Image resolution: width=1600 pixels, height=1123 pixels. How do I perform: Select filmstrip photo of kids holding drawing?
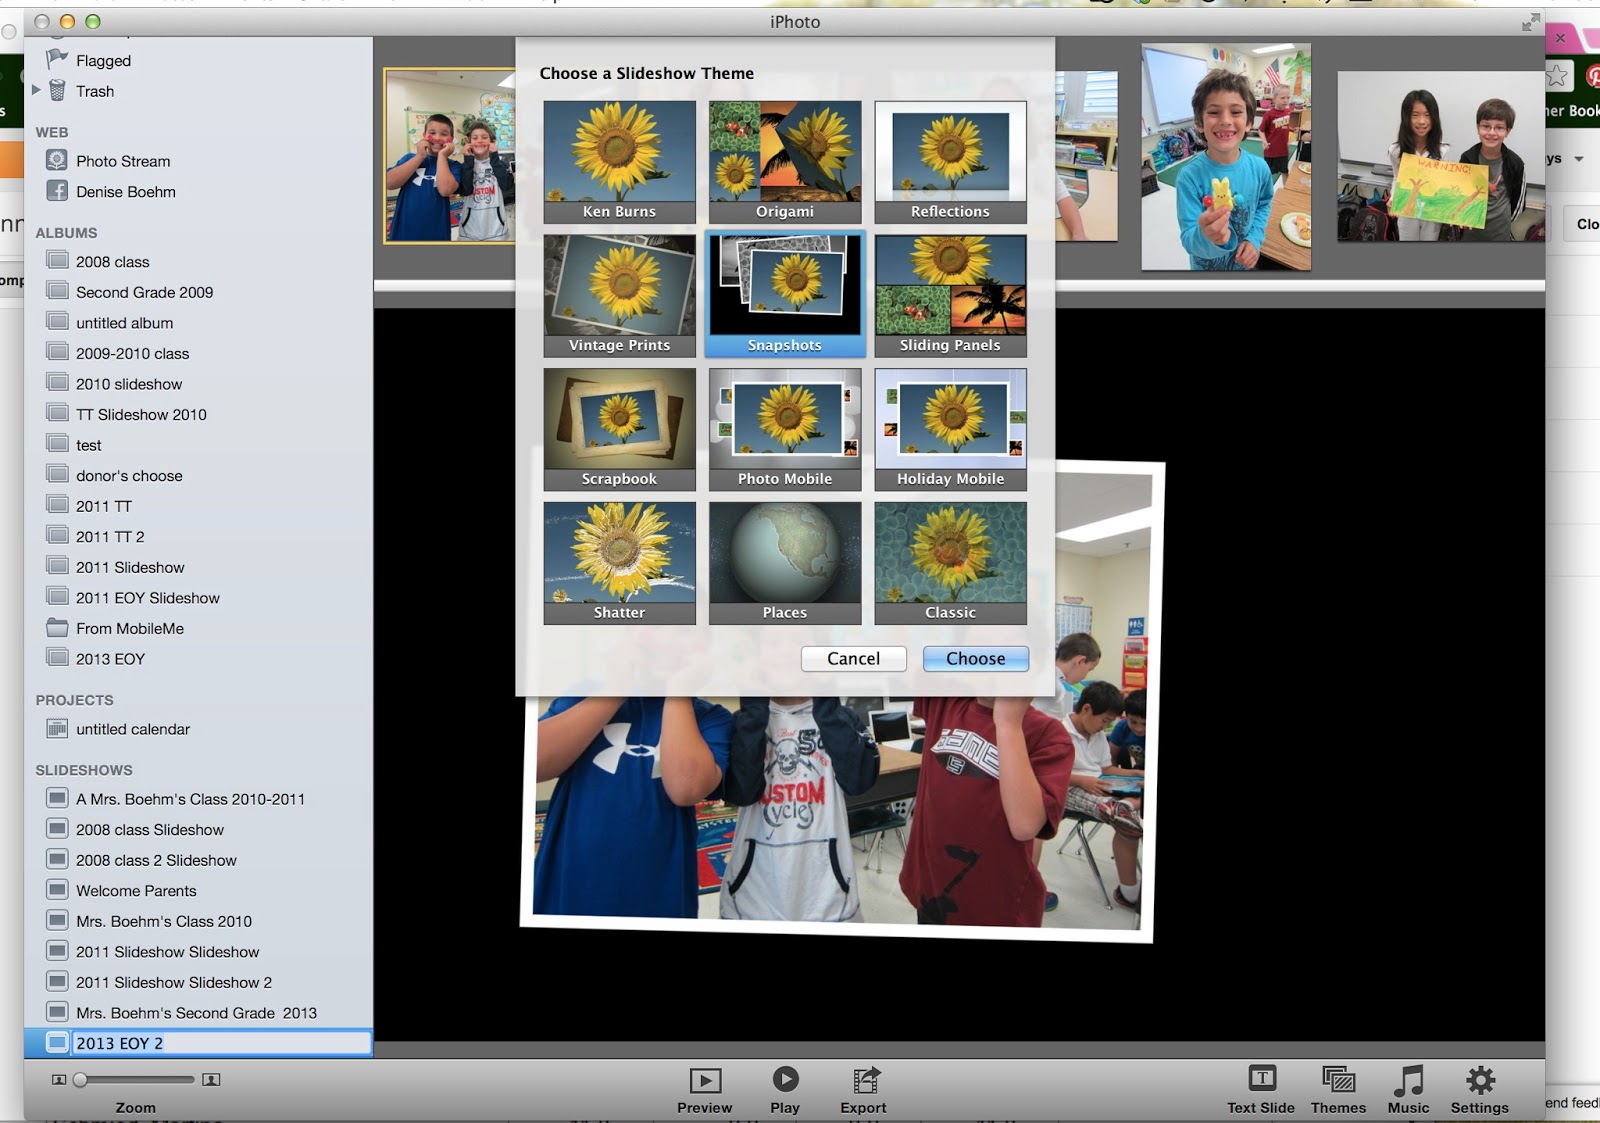coord(1441,157)
